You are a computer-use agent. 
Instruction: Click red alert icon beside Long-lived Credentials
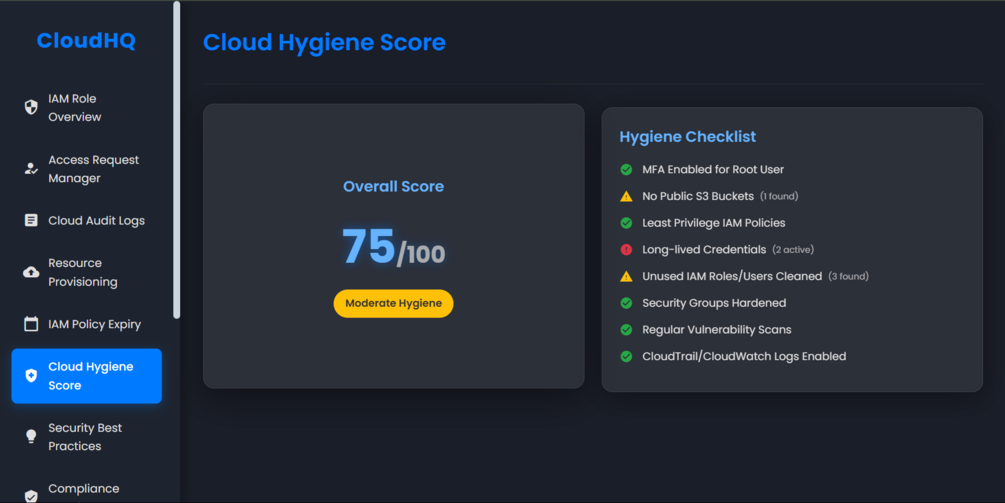pos(626,250)
